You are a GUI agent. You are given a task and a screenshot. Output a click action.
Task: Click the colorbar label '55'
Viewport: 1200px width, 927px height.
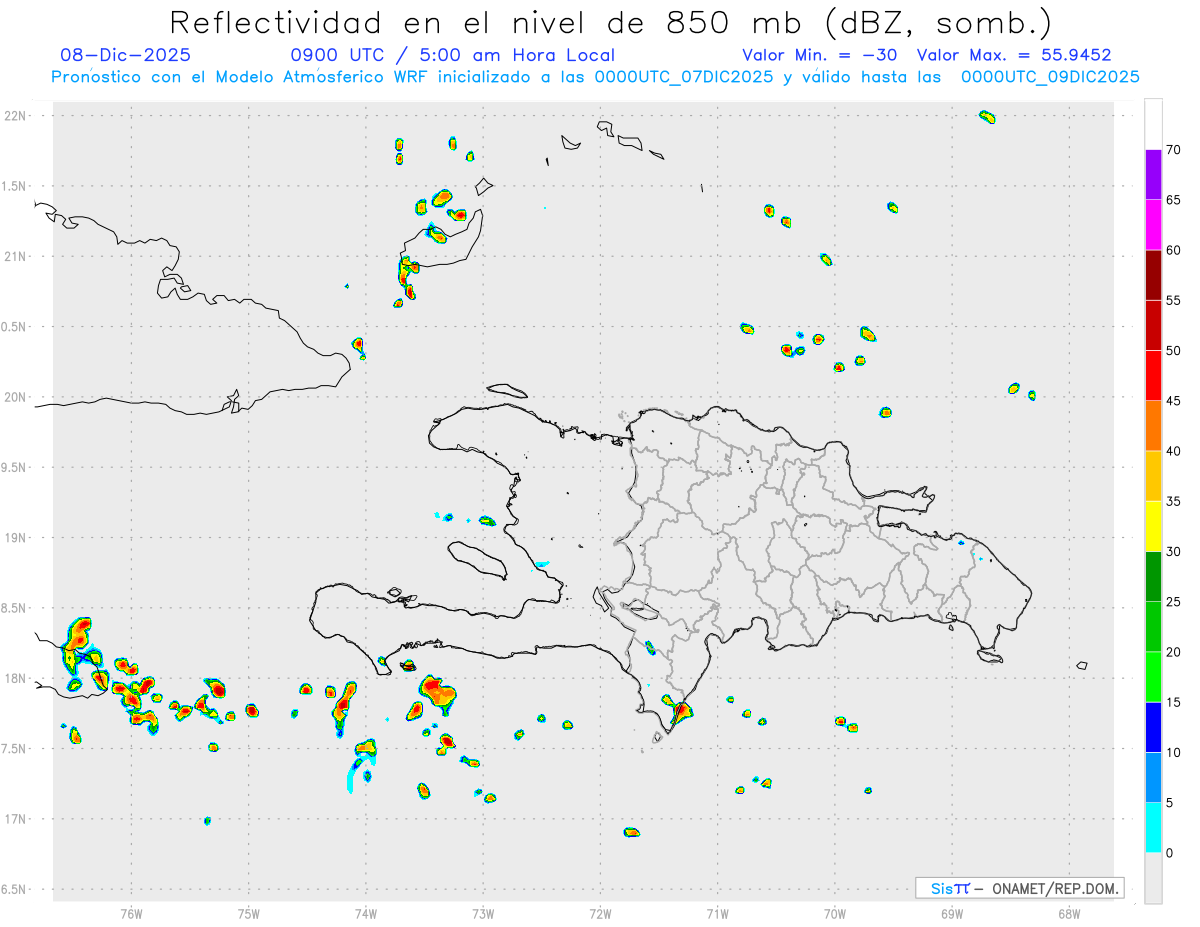coord(1174,300)
